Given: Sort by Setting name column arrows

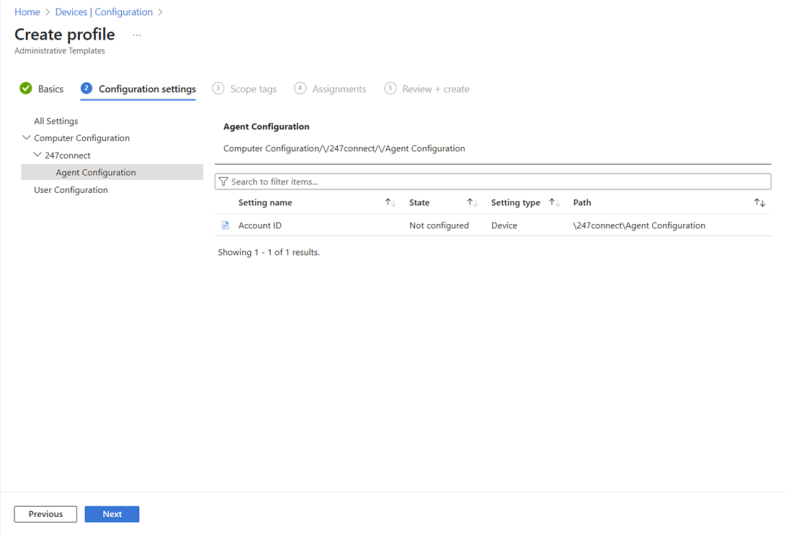Looking at the screenshot, I should (x=390, y=203).
